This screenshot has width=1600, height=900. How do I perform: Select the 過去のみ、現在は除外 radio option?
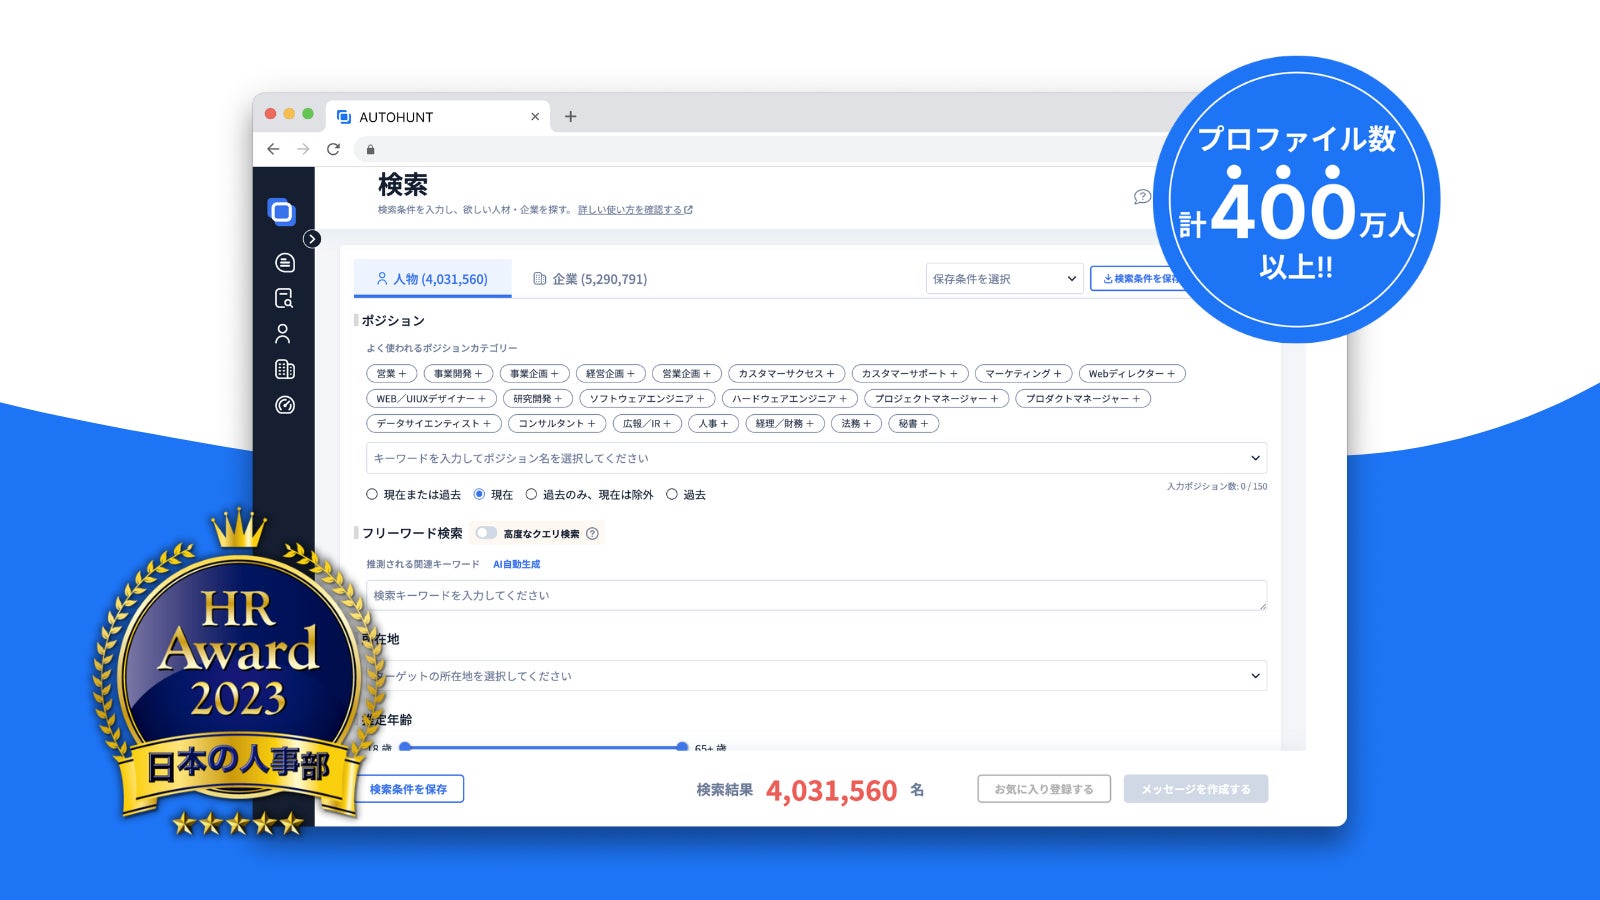pos(531,494)
